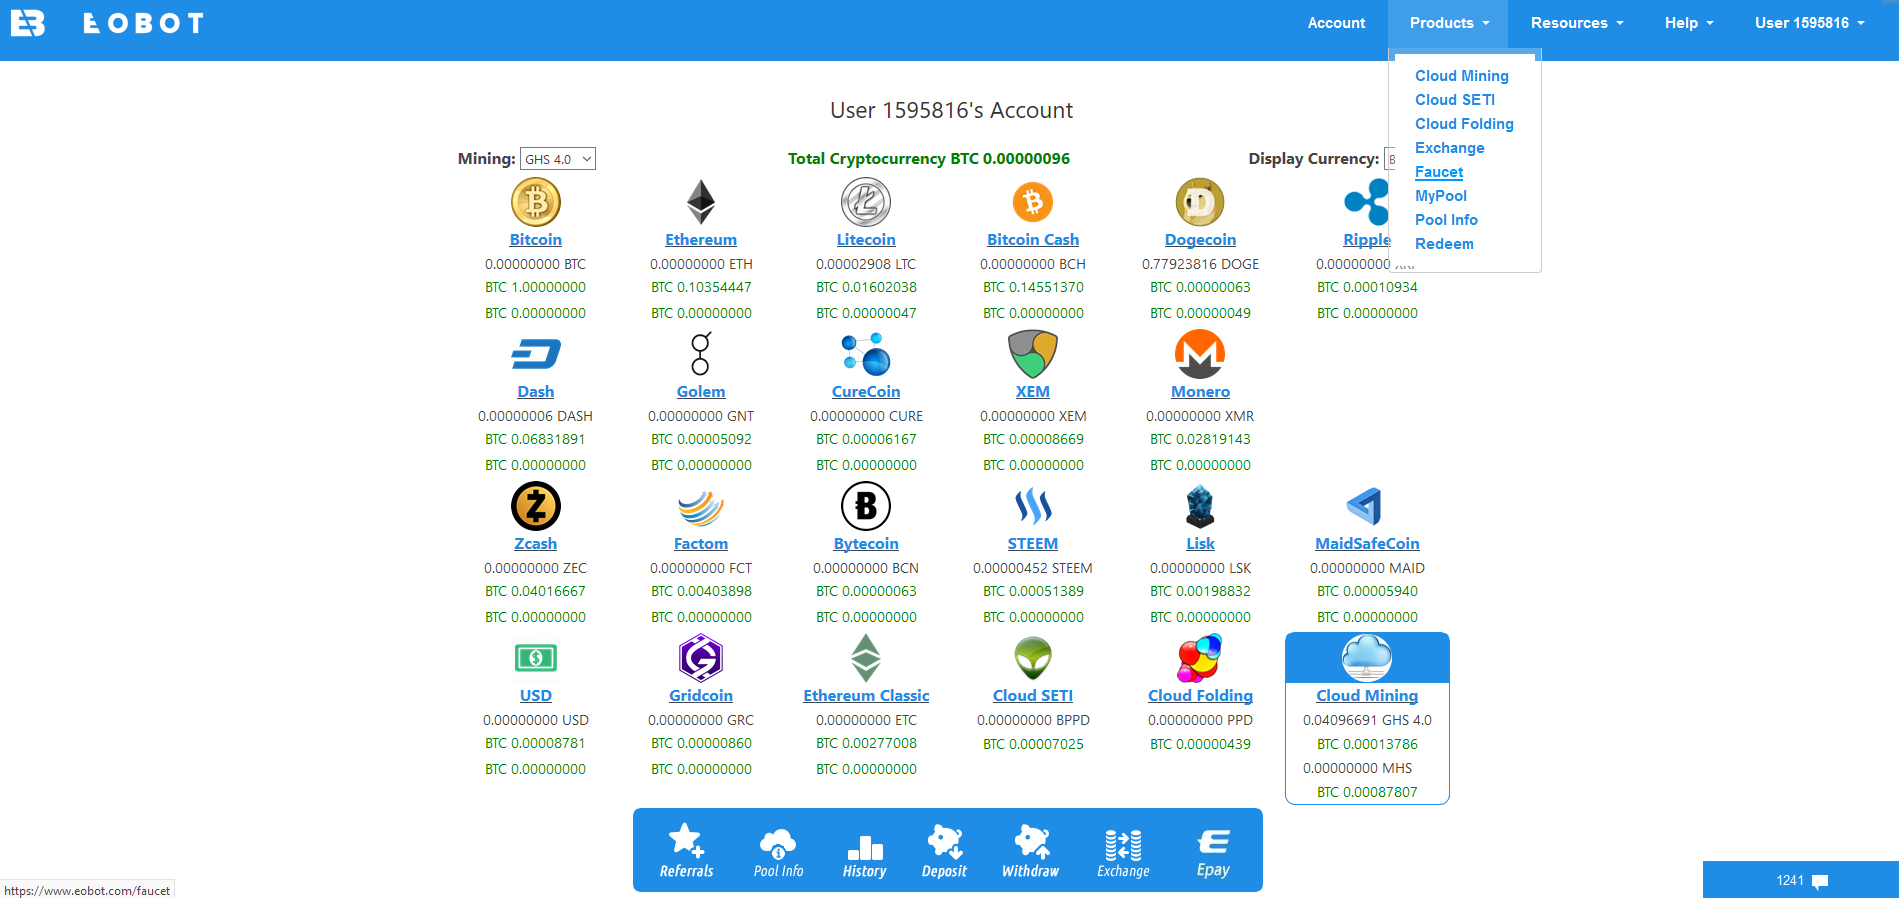The image size is (1899, 898).
Task: Click the STEEM icon
Action: [x=1033, y=506]
